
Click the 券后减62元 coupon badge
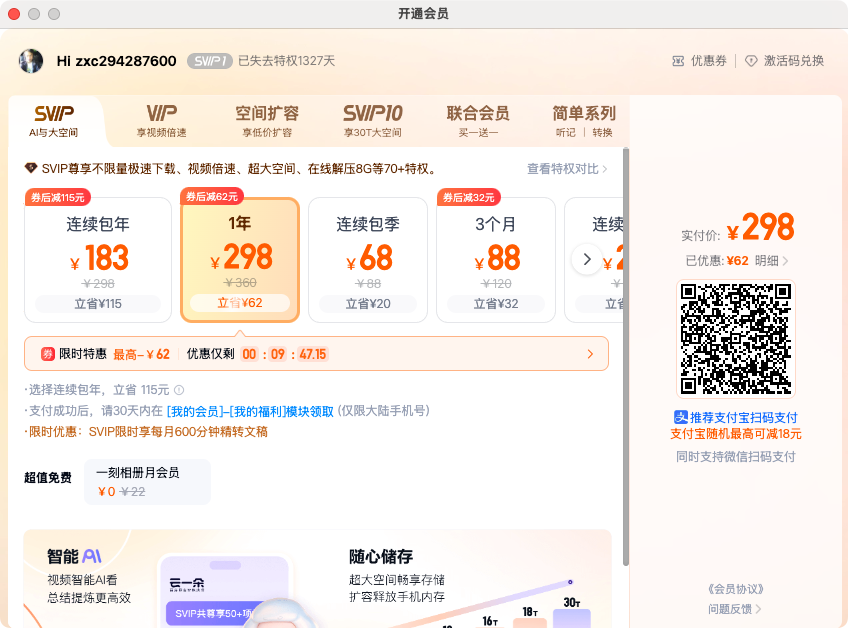tap(212, 196)
